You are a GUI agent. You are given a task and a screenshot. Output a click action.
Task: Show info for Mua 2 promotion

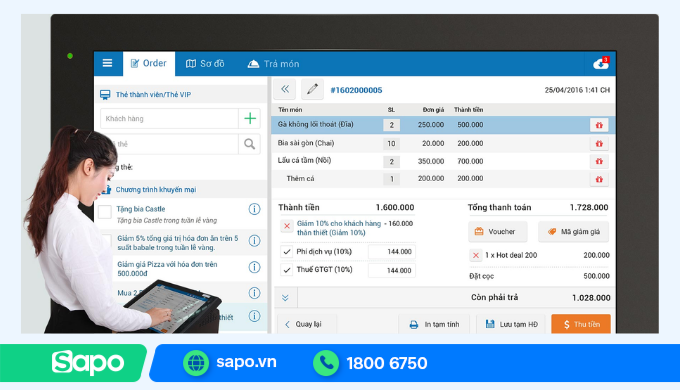pyautogui.click(x=255, y=293)
